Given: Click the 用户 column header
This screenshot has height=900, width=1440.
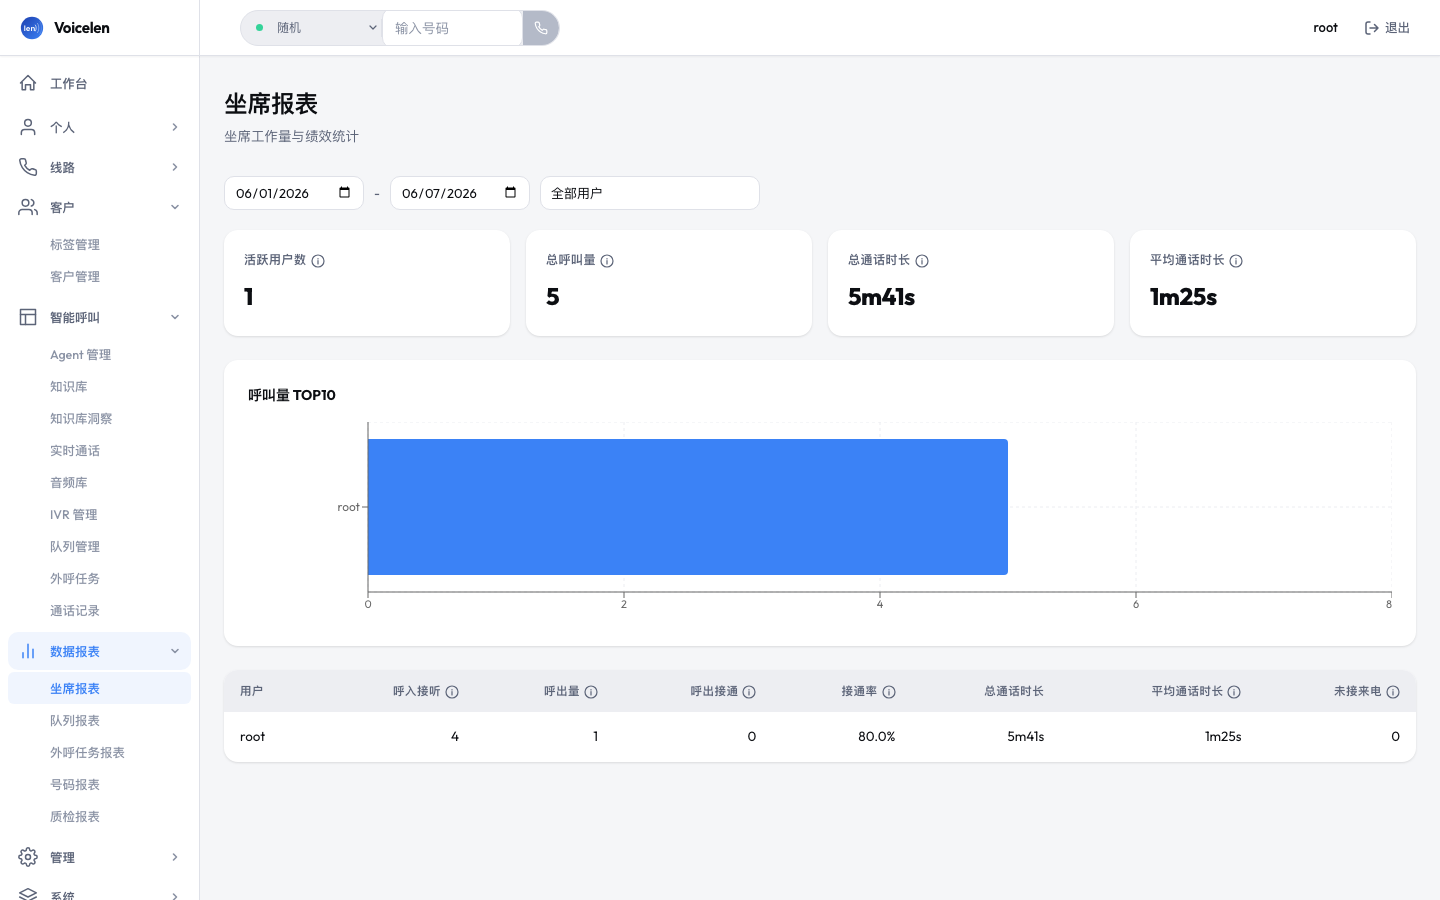Looking at the screenshot, I should click(x=251, y=691).
